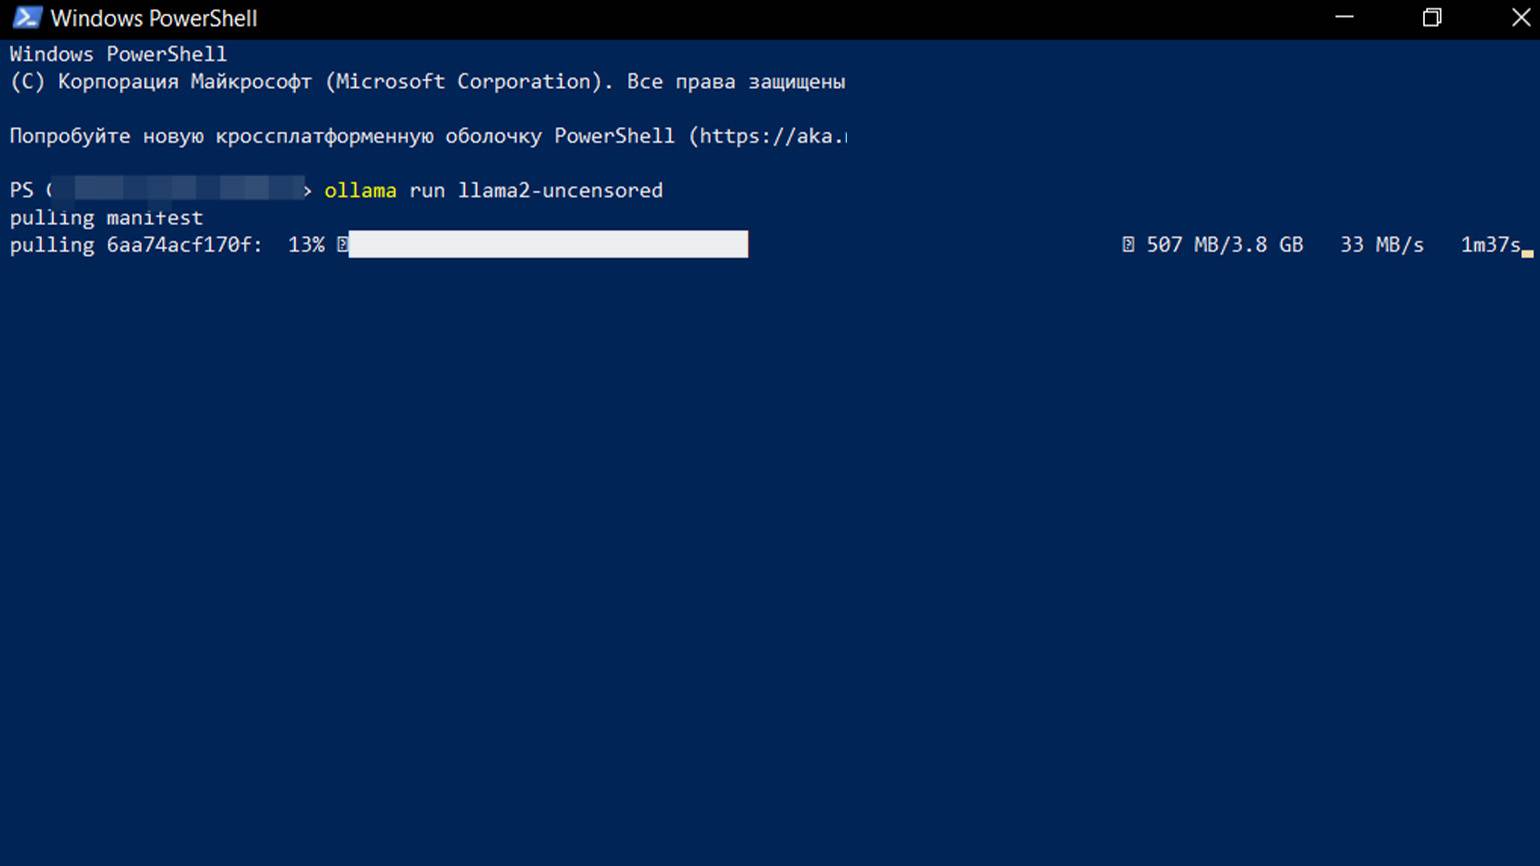Click the llama2-uncensored model name
This screenshot has height=866, width=1540.
click(x=560, y=191)
